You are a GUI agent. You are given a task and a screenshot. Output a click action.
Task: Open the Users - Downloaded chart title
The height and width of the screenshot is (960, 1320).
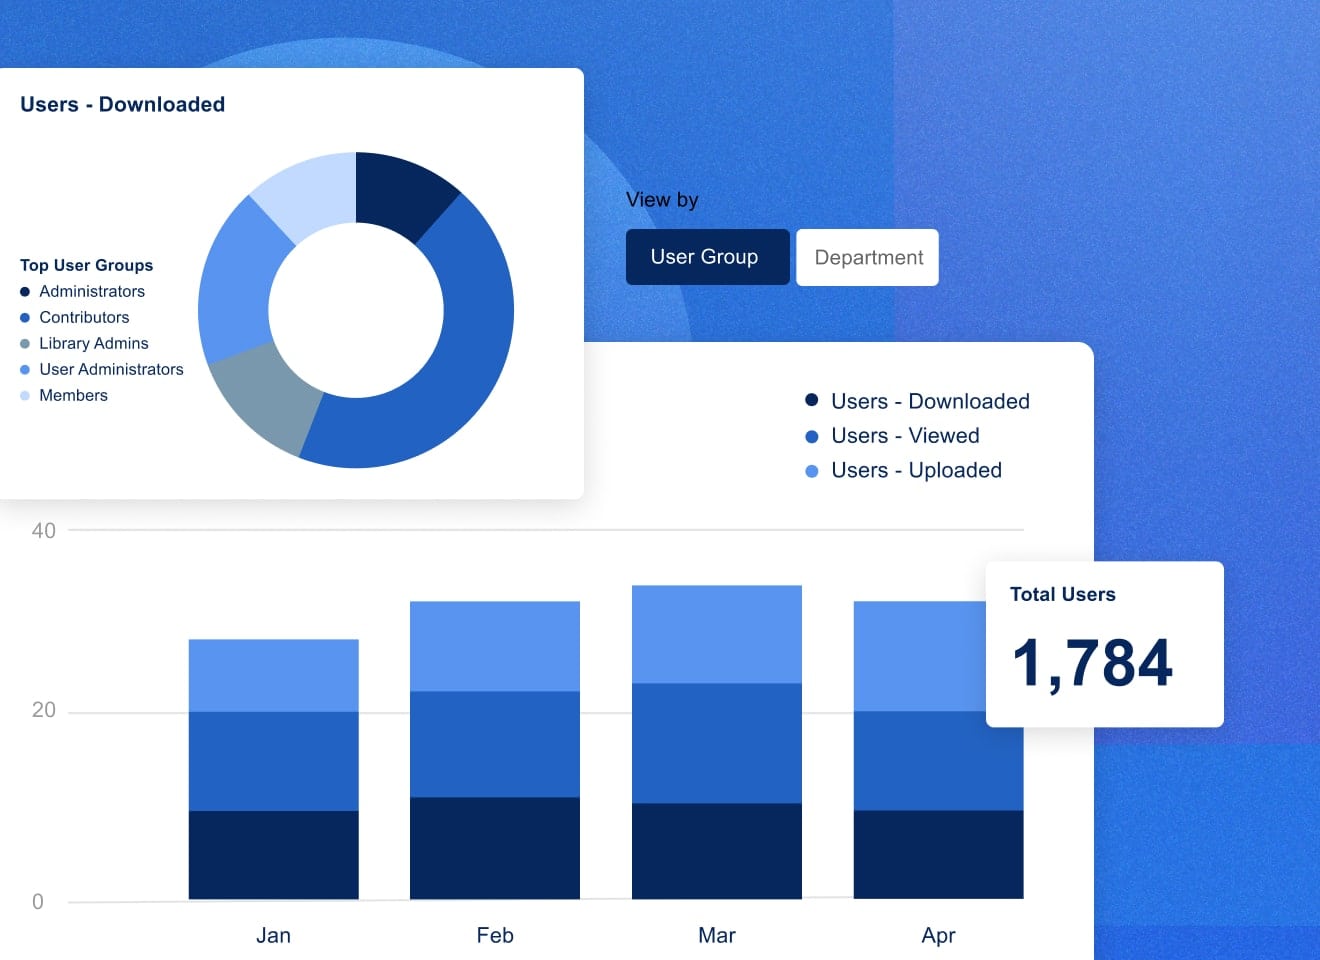[x=123, y=104]
